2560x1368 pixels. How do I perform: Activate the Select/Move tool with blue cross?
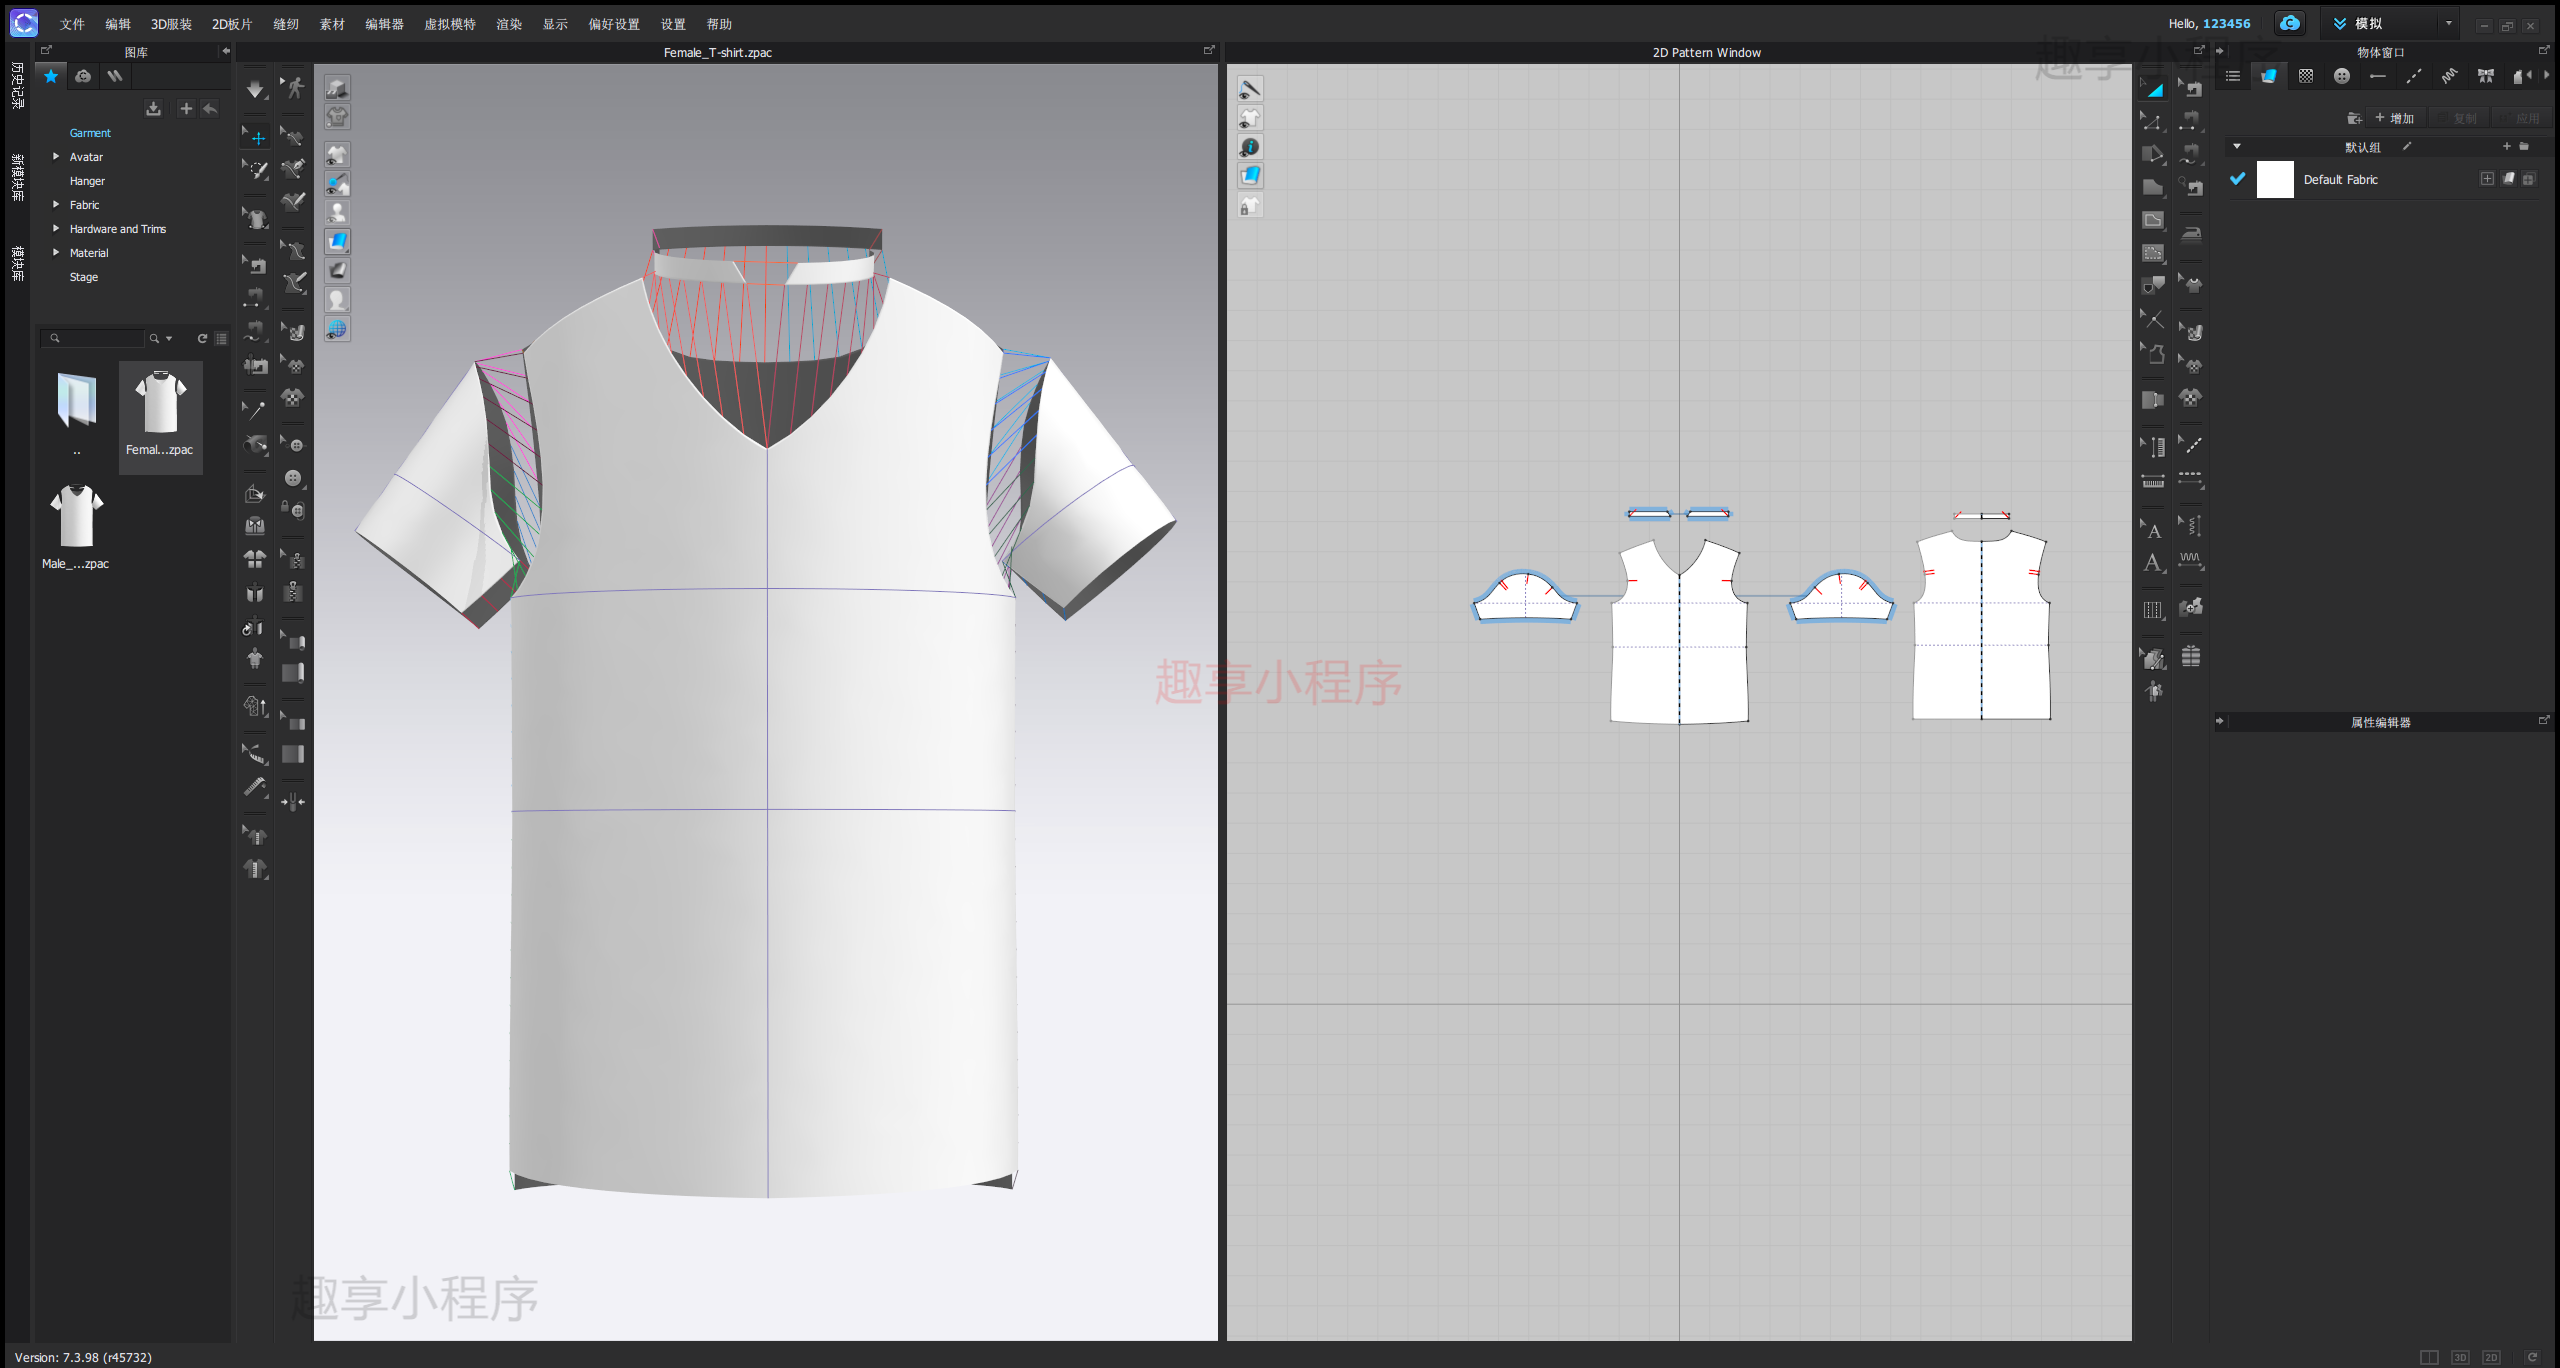pyautogui.click(x=256, y=137)
